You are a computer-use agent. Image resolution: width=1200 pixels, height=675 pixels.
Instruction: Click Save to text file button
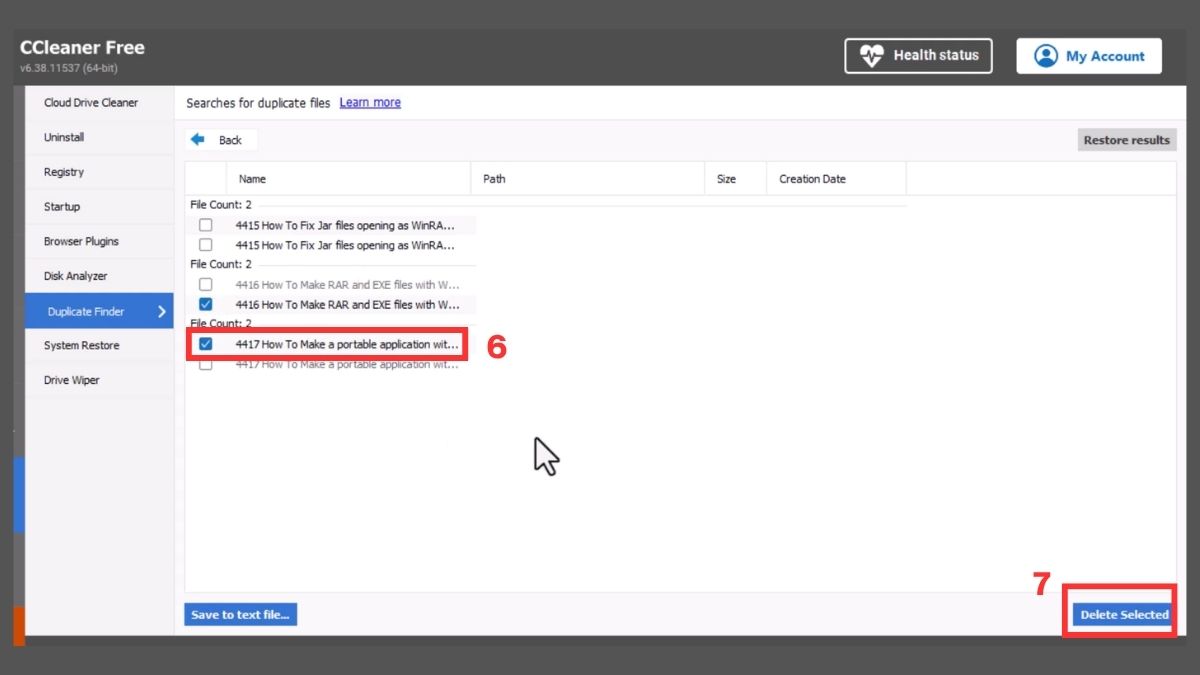pos(240,615)
